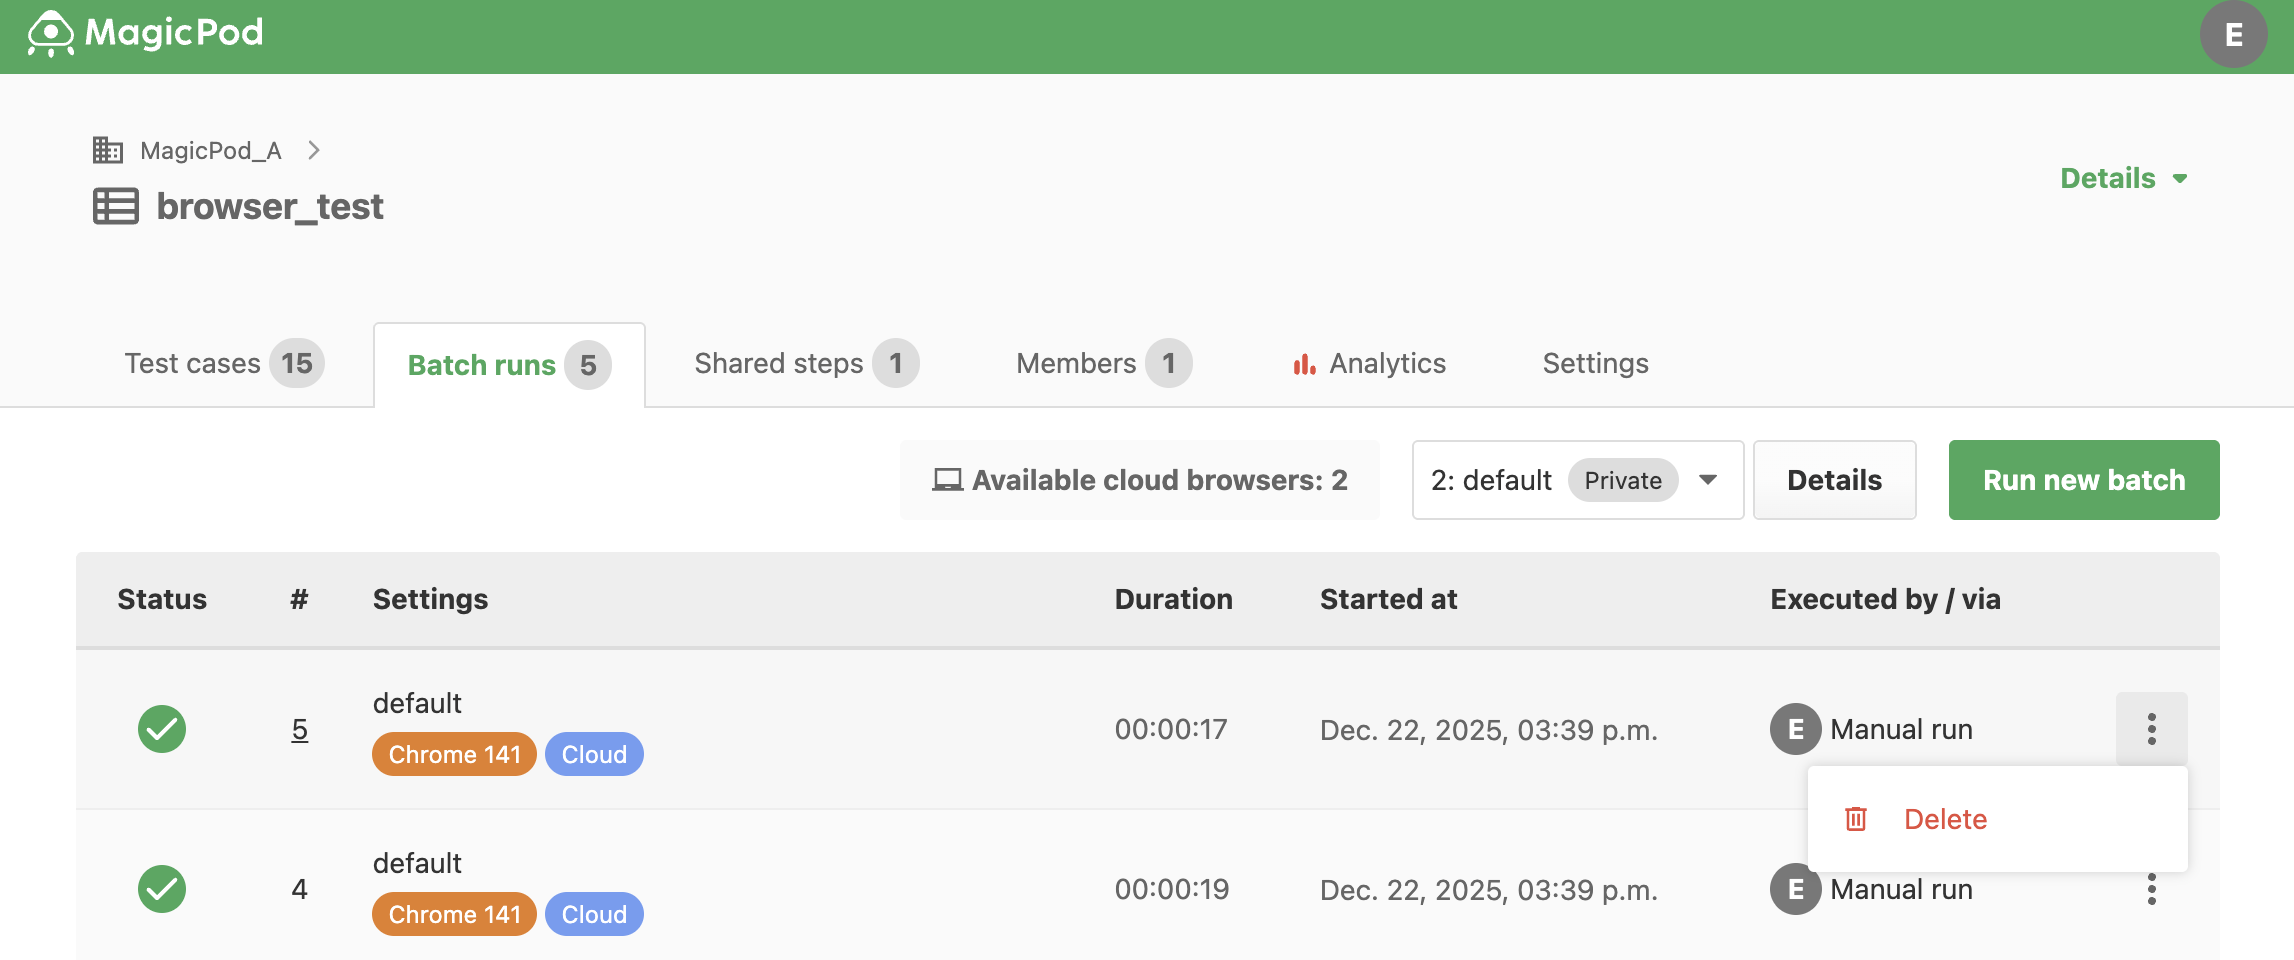Click the breadcrumb chevron after MagicPod_A
2294x960 pixels.
tap(314, 150)
